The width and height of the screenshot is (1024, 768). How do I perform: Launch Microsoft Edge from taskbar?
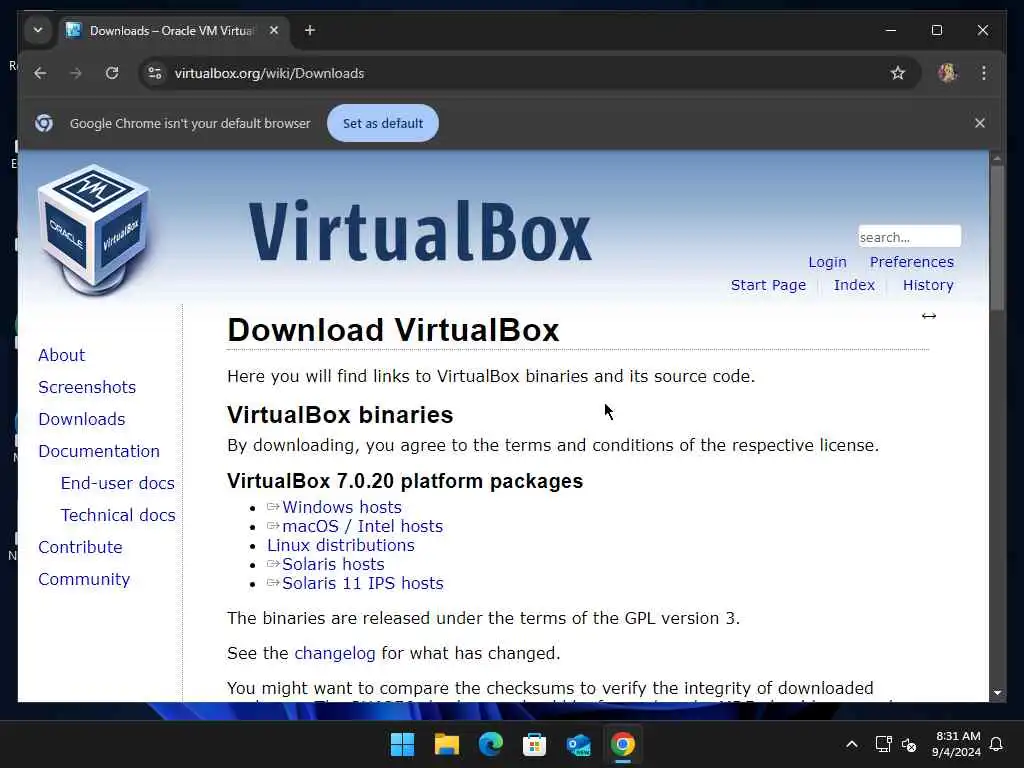[x=490, y=744]
